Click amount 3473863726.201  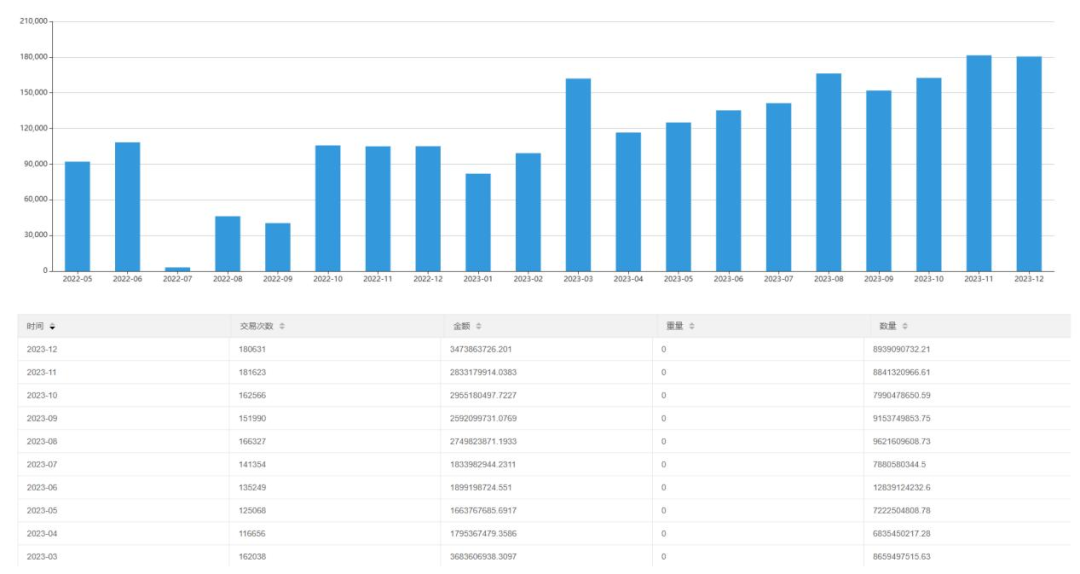click(481, 349)
